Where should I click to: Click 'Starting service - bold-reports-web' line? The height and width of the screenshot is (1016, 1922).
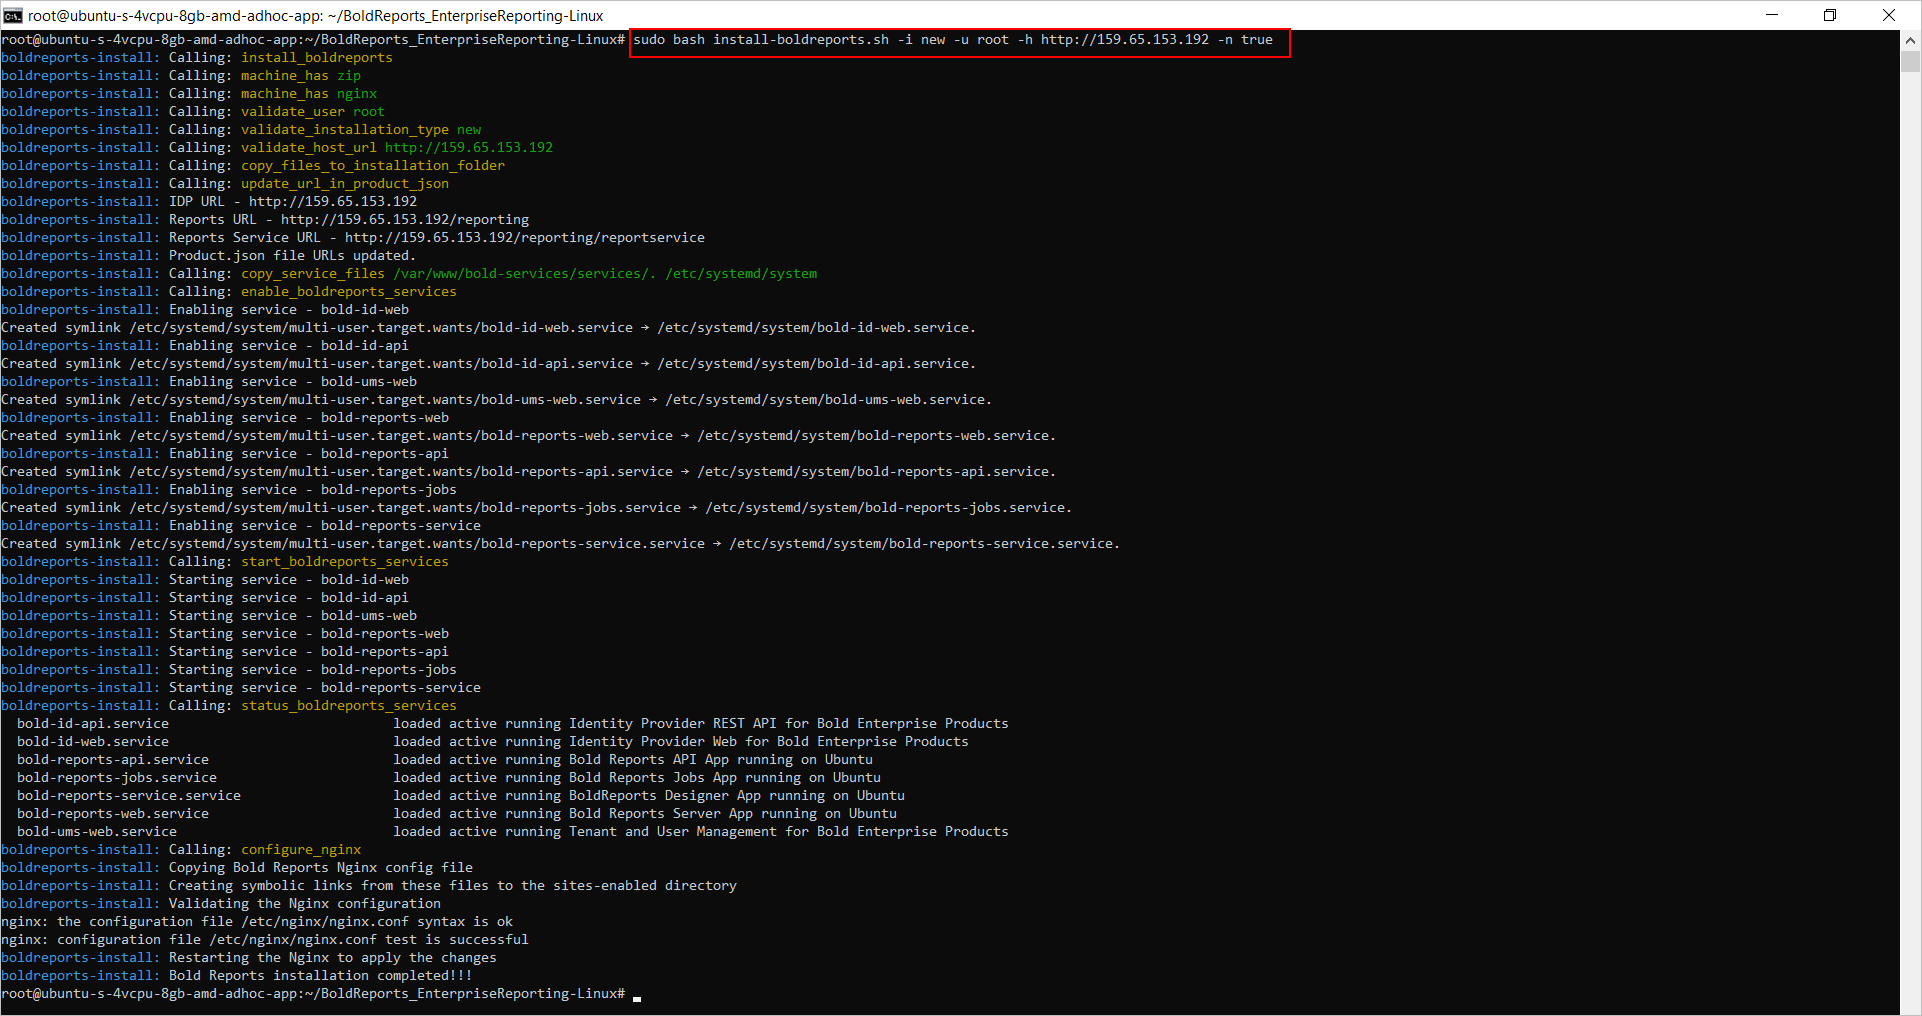pos(225,634)
